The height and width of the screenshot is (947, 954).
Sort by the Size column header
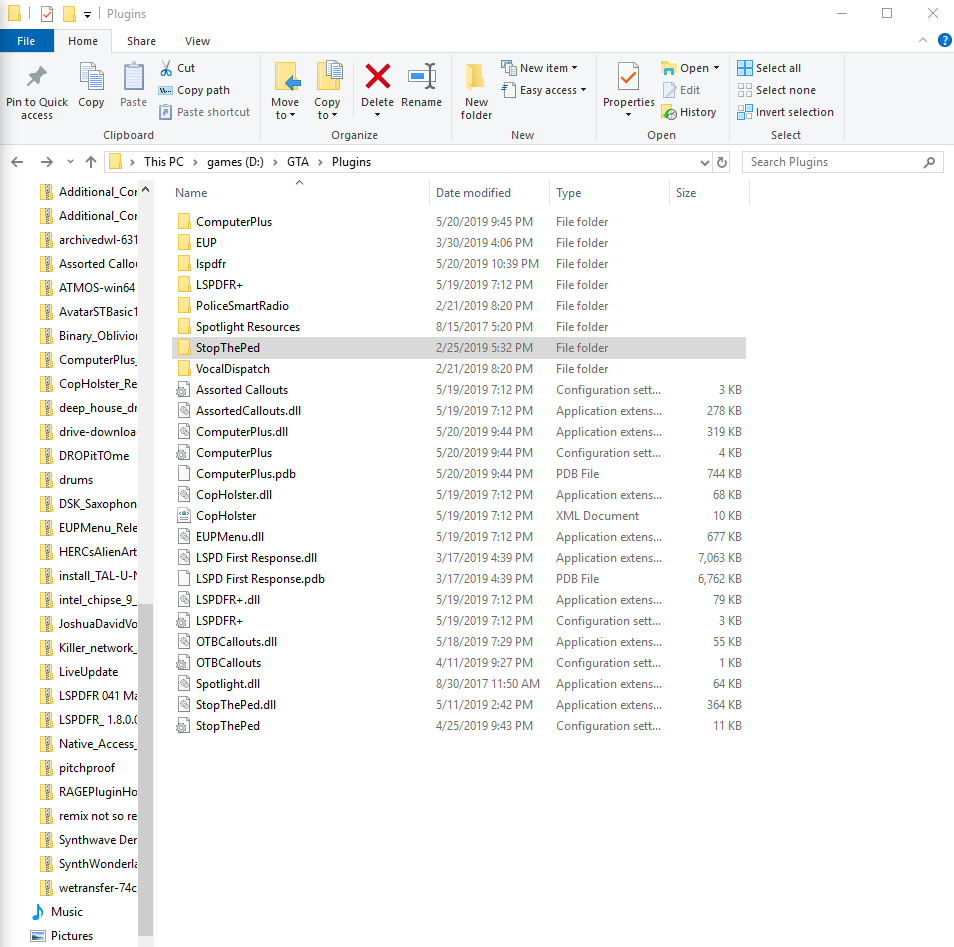[709, 192]
